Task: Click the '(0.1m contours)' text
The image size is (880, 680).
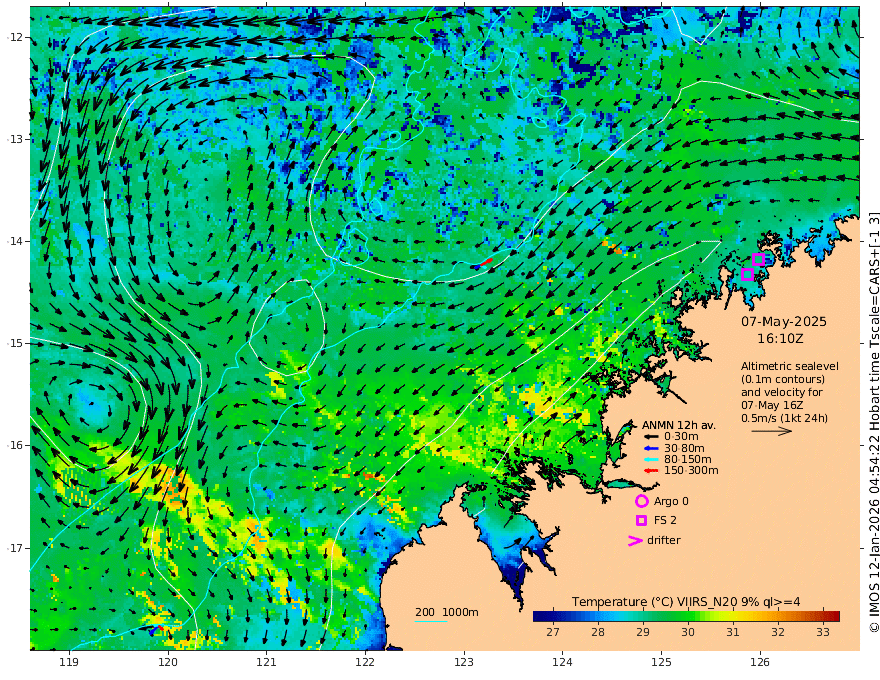Action: coord(782,379)
